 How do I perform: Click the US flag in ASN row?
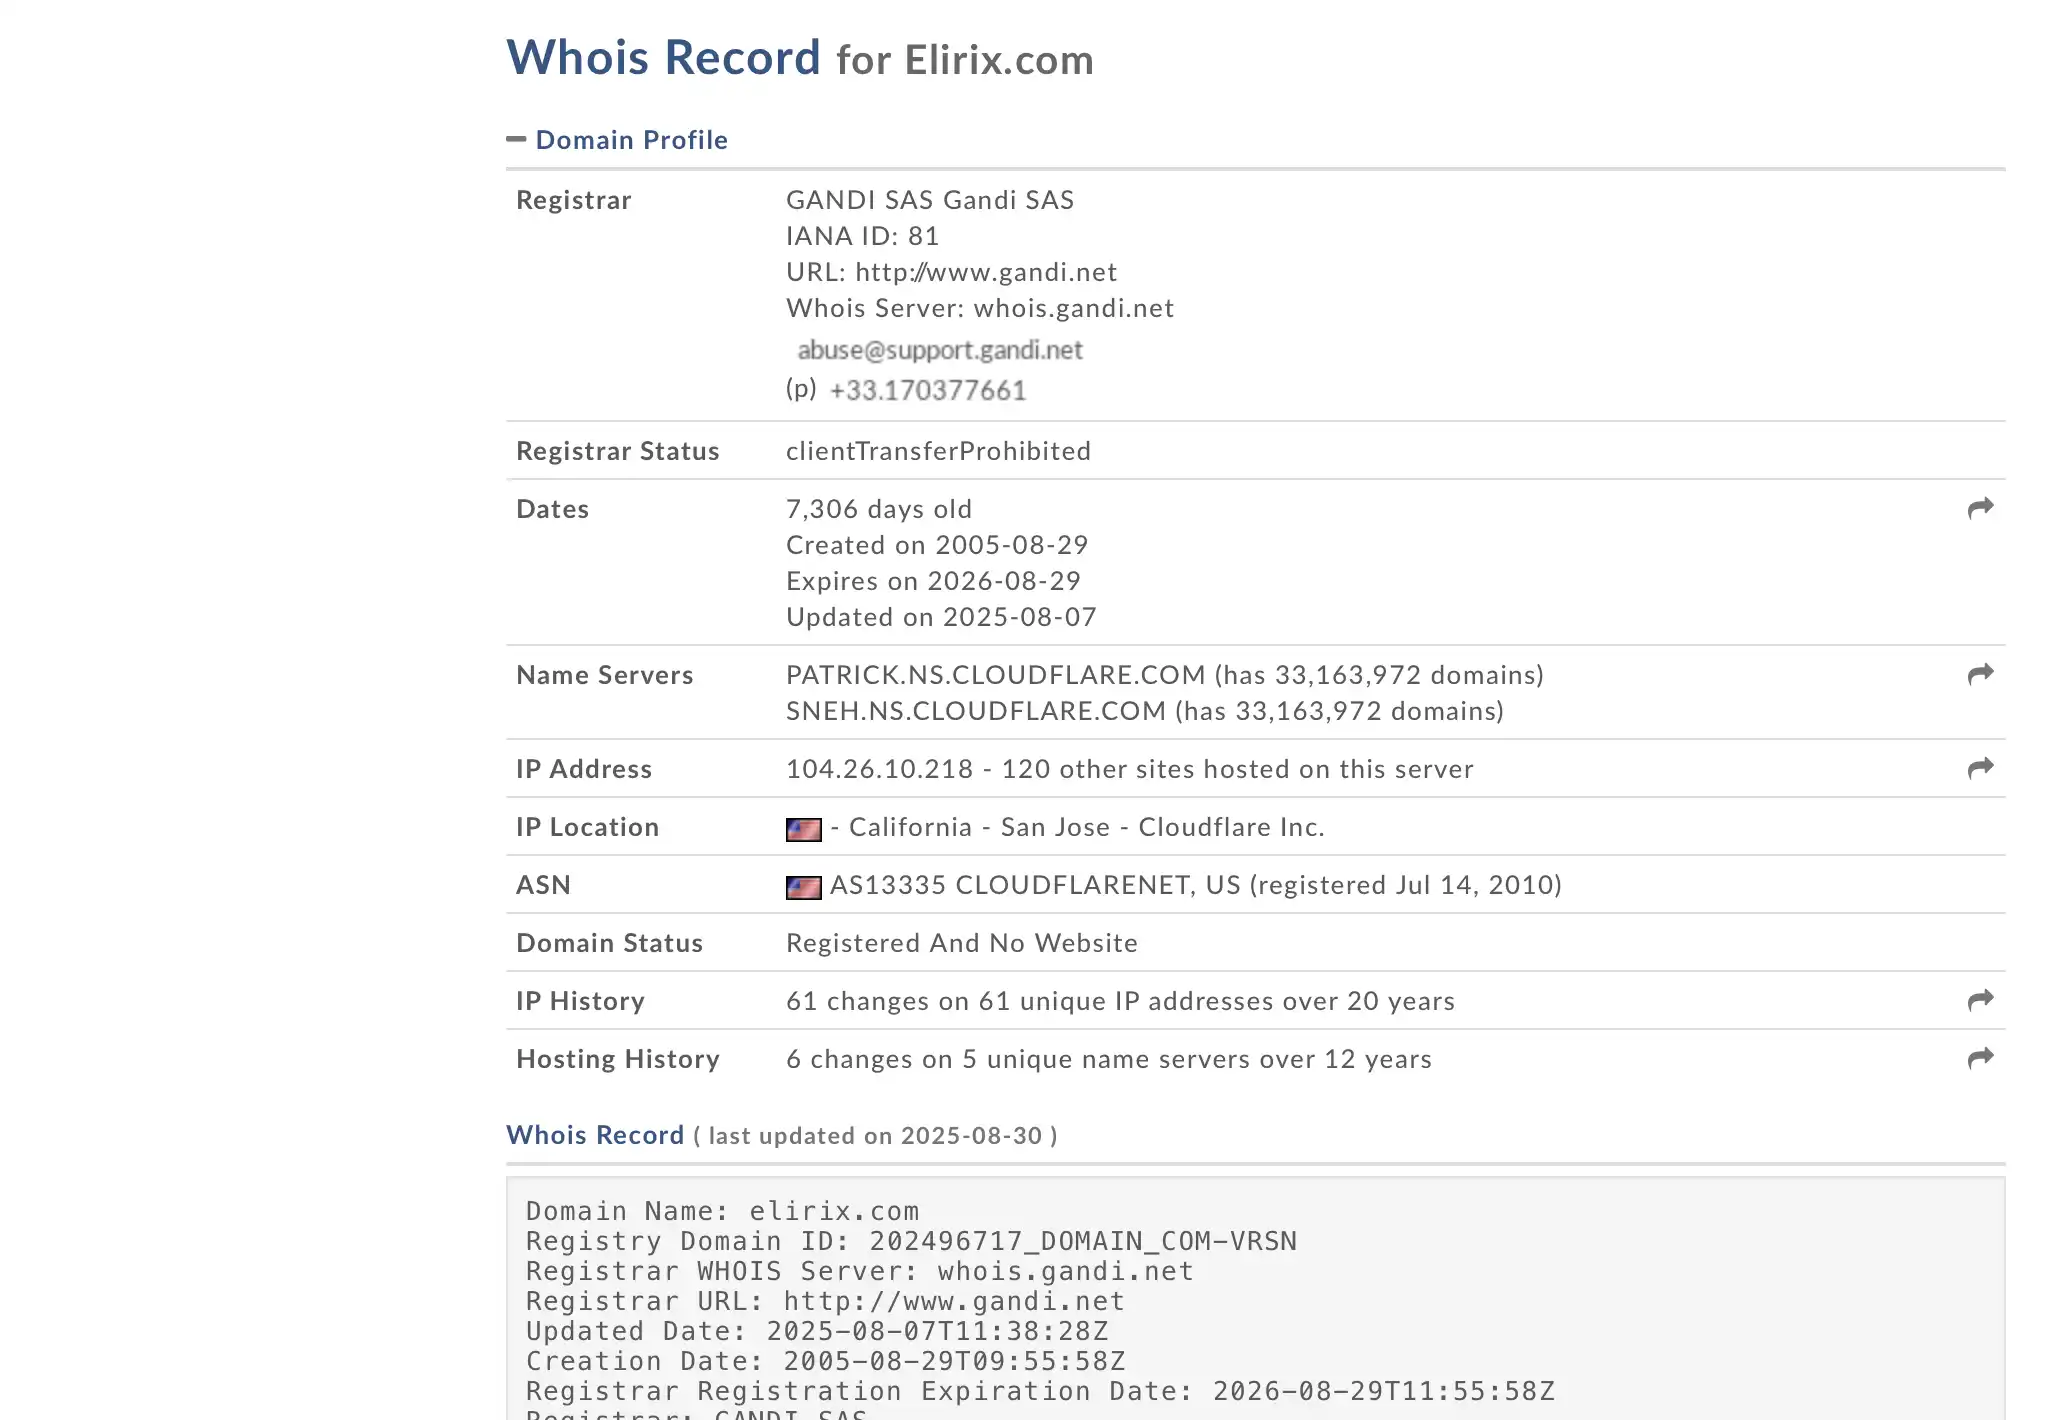coord(803,887)
